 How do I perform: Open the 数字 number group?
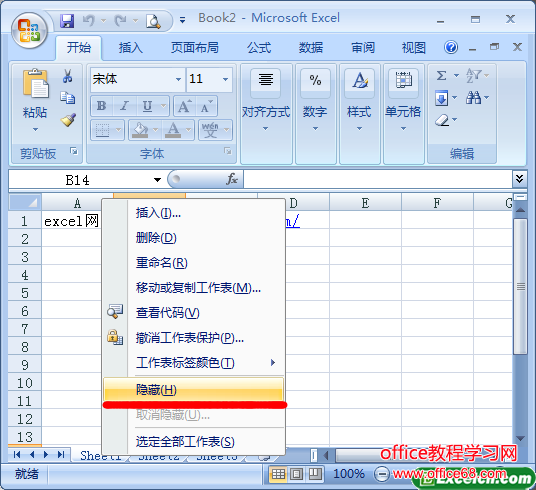(x=315, y=113)
